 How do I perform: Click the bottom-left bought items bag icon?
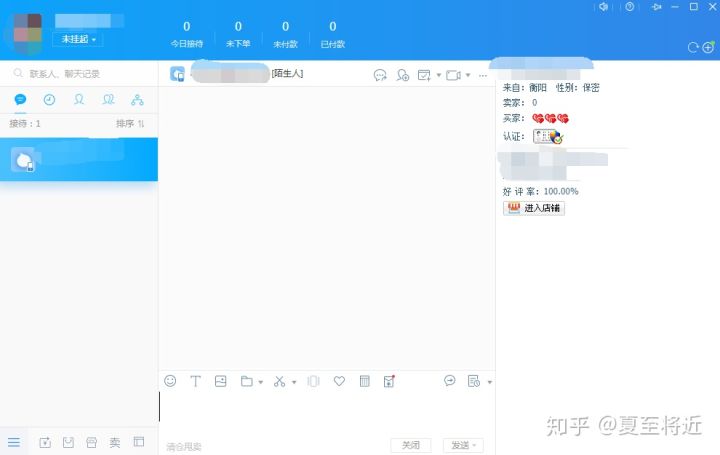(x=68, y=442)
